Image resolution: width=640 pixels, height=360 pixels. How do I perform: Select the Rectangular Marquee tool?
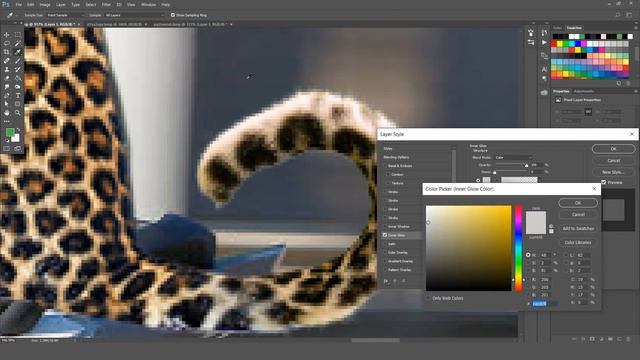(18, 35)
